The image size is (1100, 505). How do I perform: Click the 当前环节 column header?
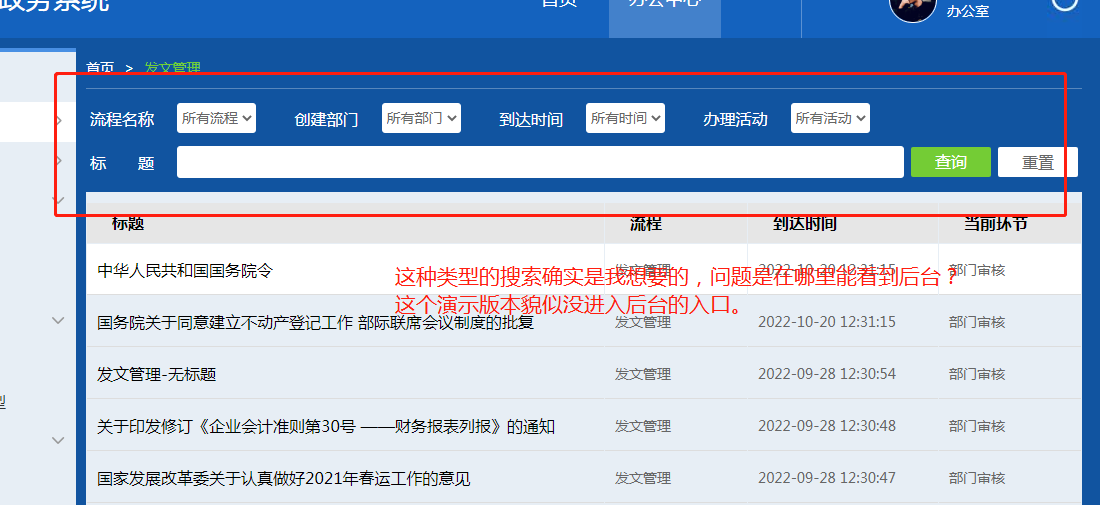tap(995, 223)
